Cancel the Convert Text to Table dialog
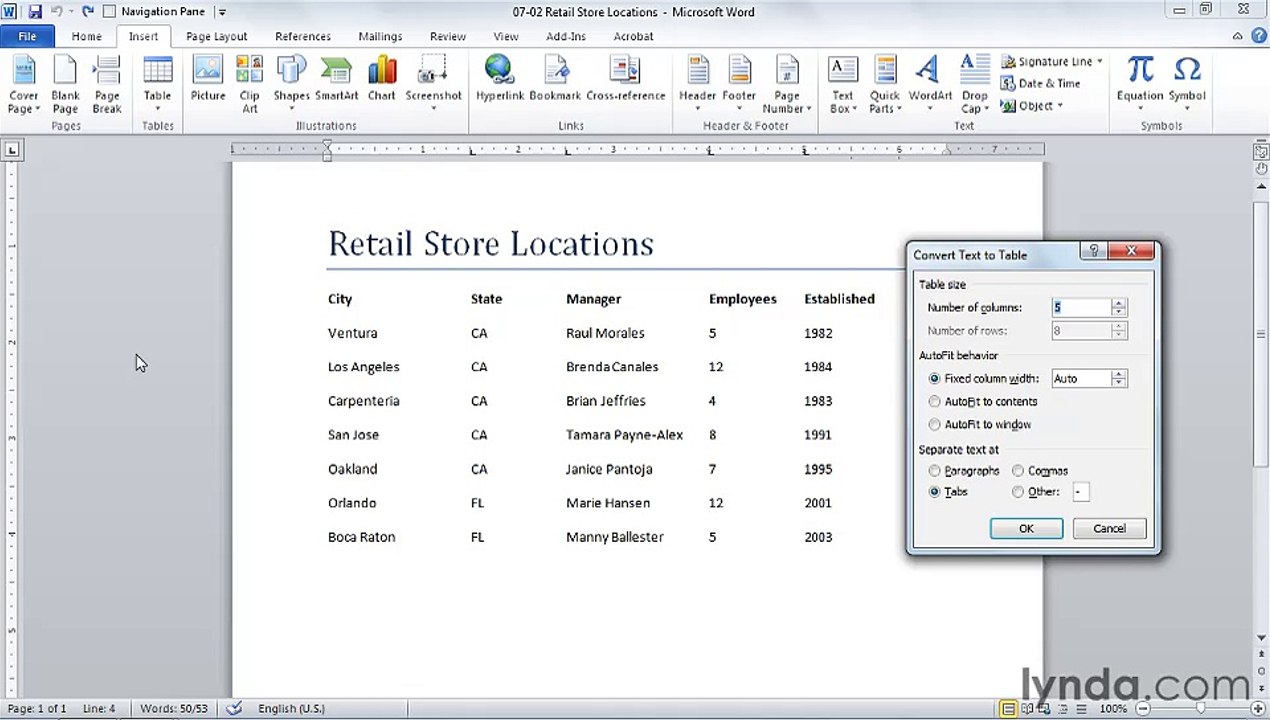 tap(1109, 529)
